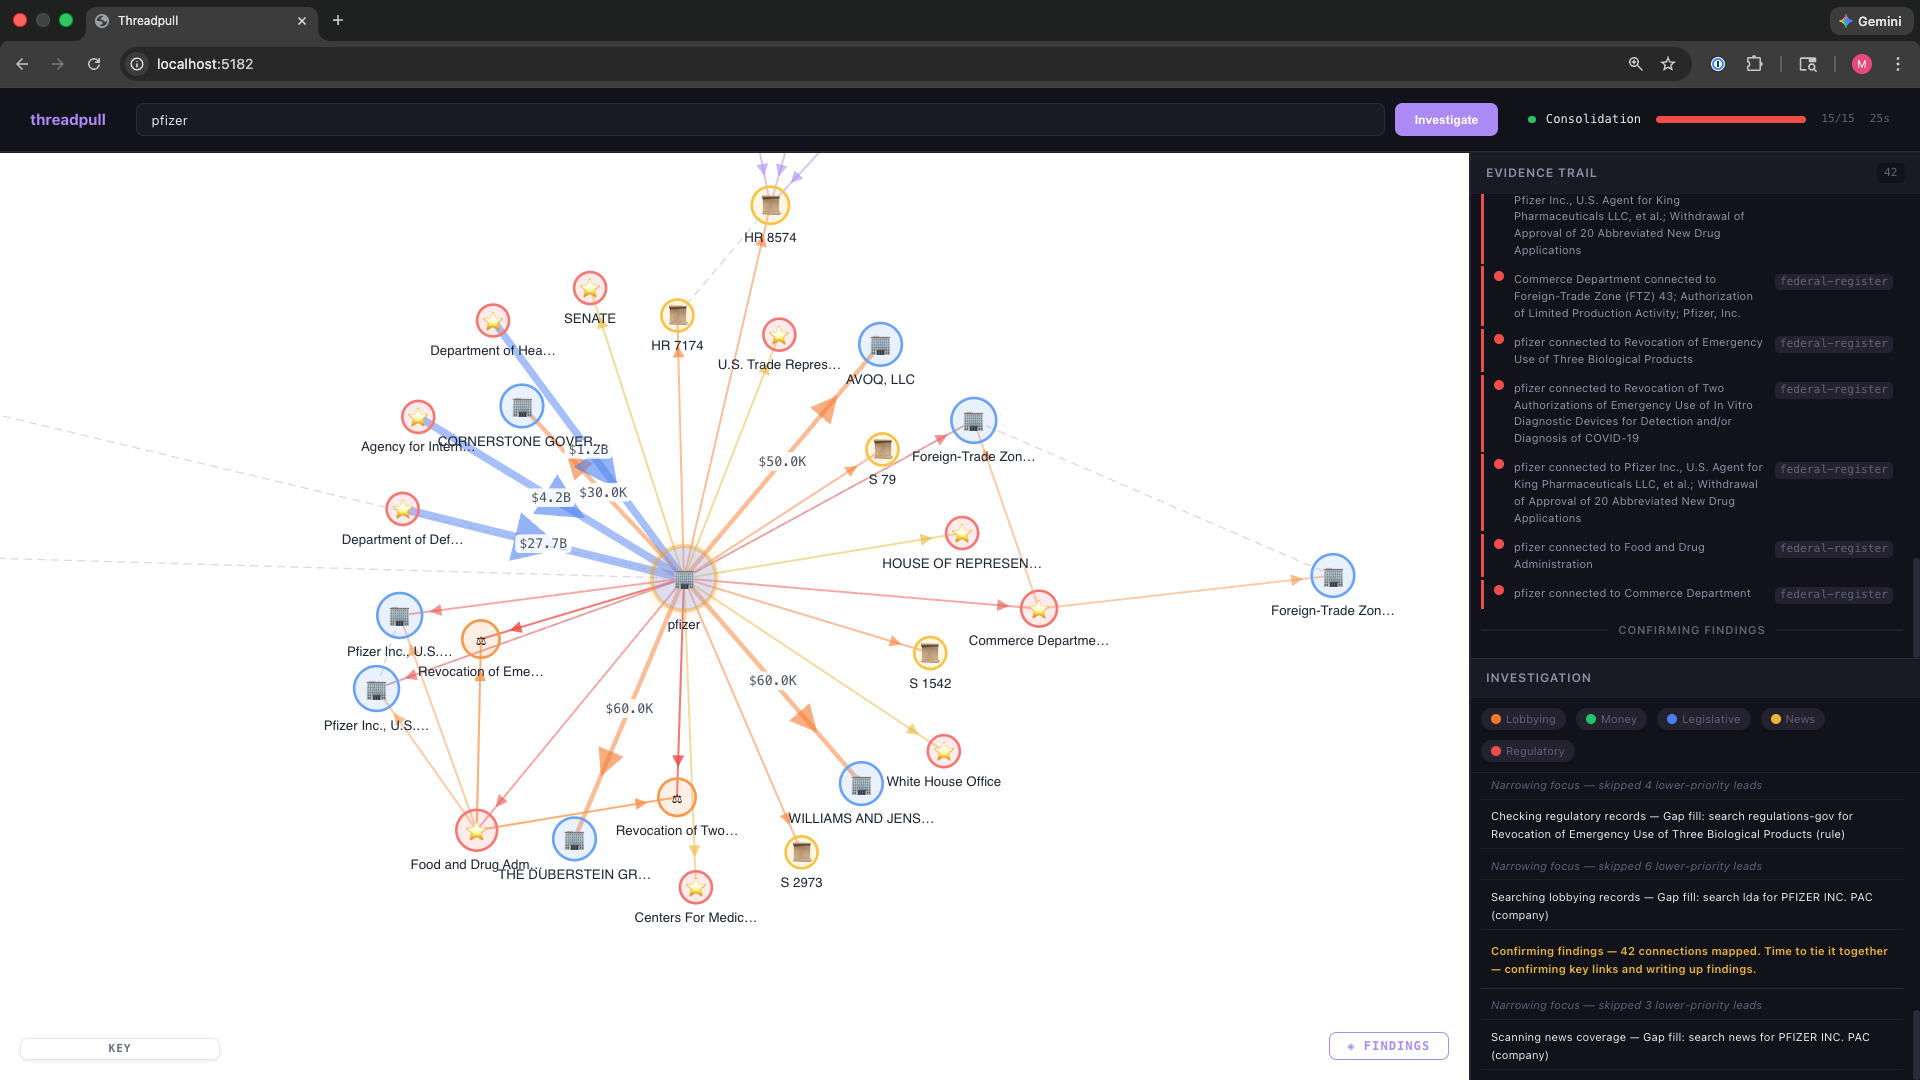This screenshot has height=1080, width=1920.
Task: Collapse the Evidence Trail section
Action: (1540, 172)
